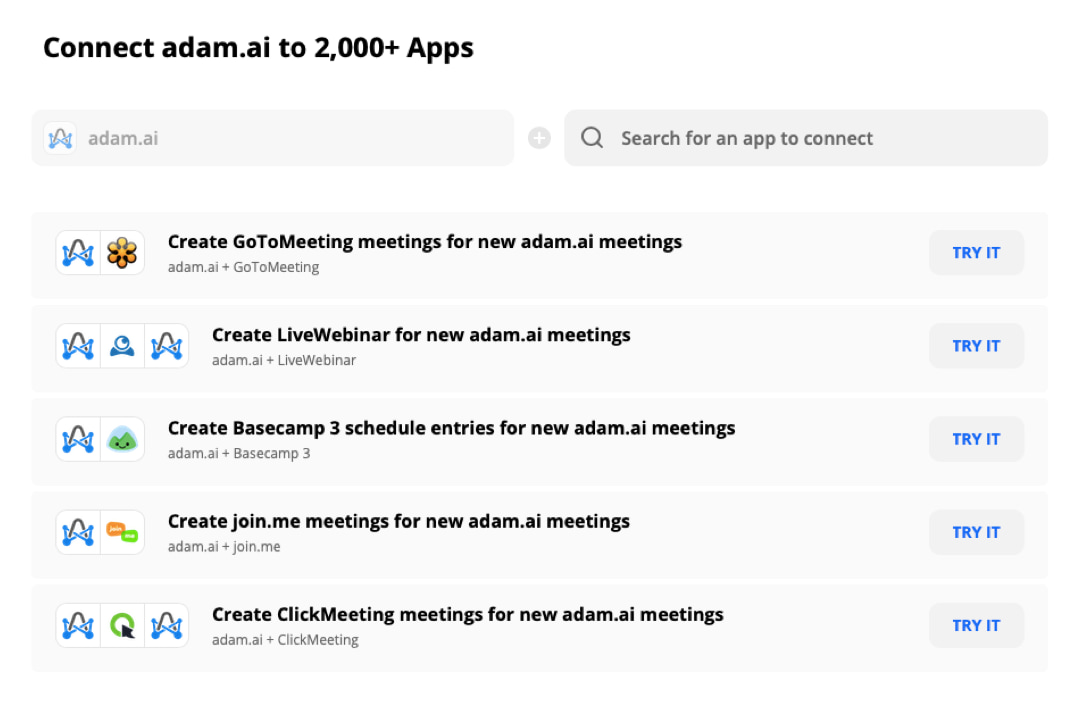Click the last adam.ai icon in LiveWebinar row

tap(167, 346)
